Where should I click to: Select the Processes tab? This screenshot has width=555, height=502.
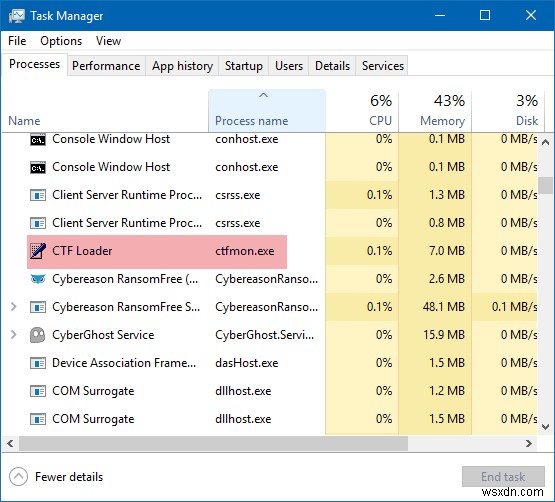[34, 64]
